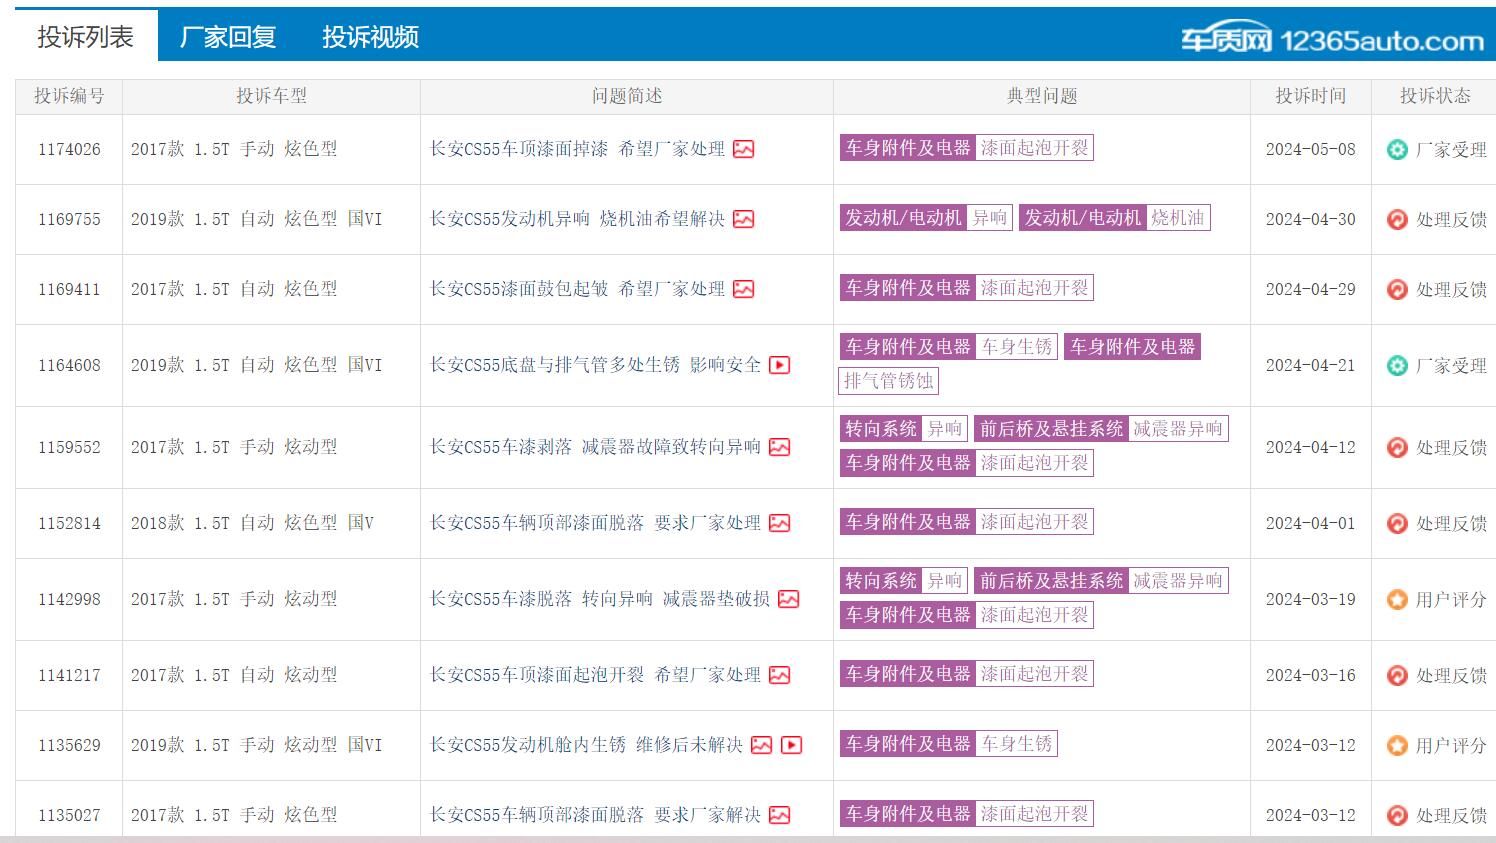This screenshot has height=843, width=1496.
Task: Click 投诉状态 column header
Action: tap(1435, 96)
